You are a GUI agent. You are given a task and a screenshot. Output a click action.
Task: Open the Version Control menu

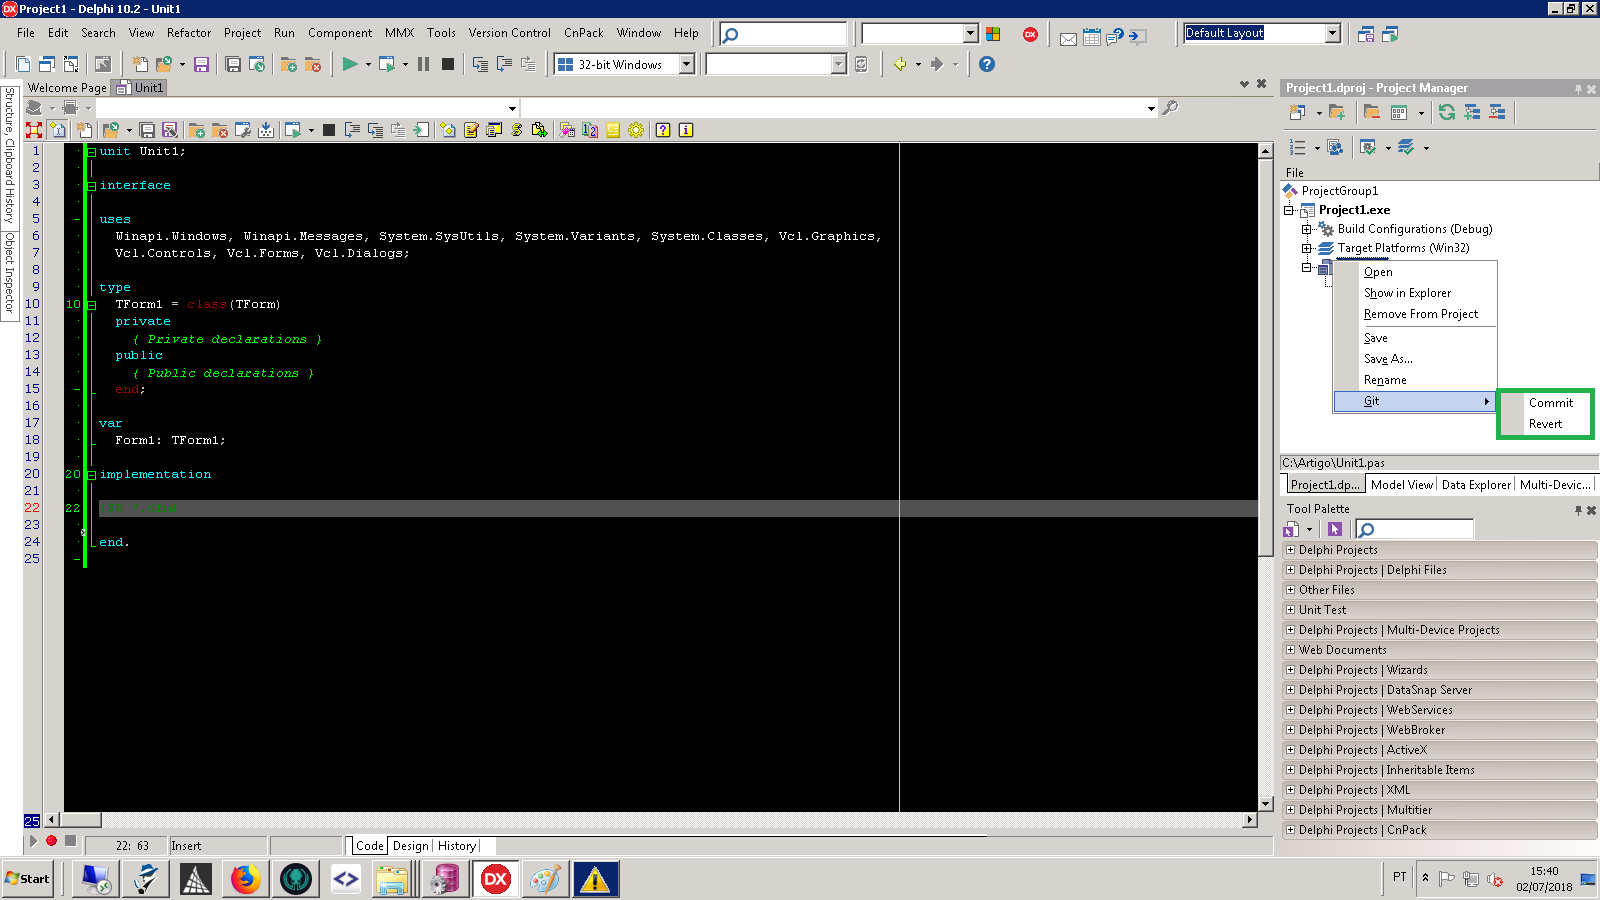click(510, 32)
